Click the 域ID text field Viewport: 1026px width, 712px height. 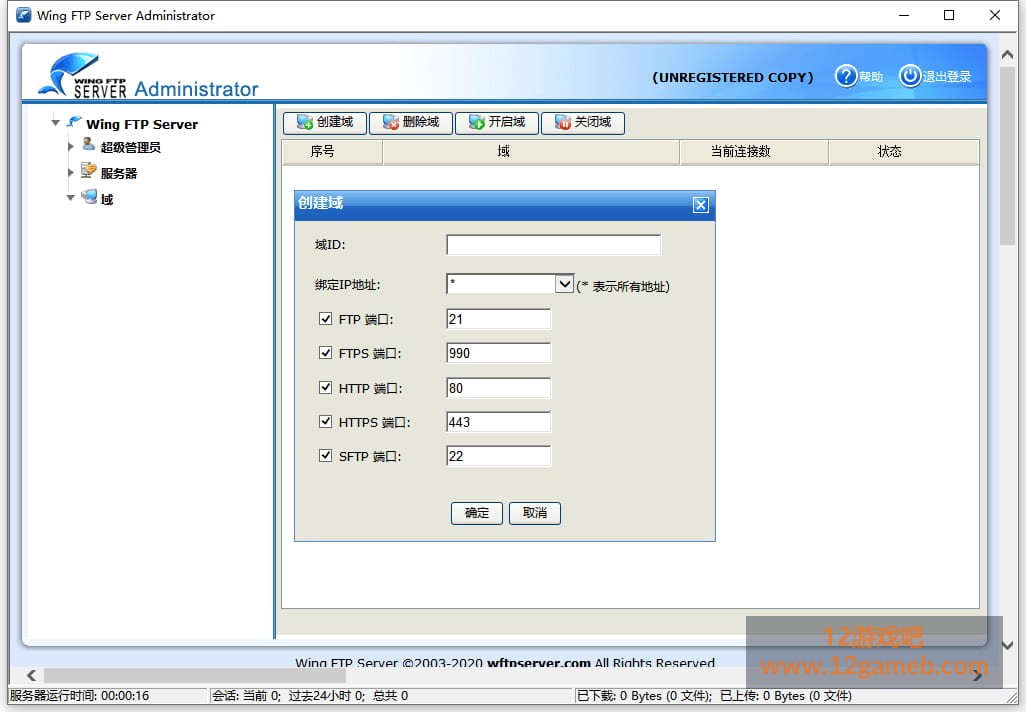coord(554,245)
